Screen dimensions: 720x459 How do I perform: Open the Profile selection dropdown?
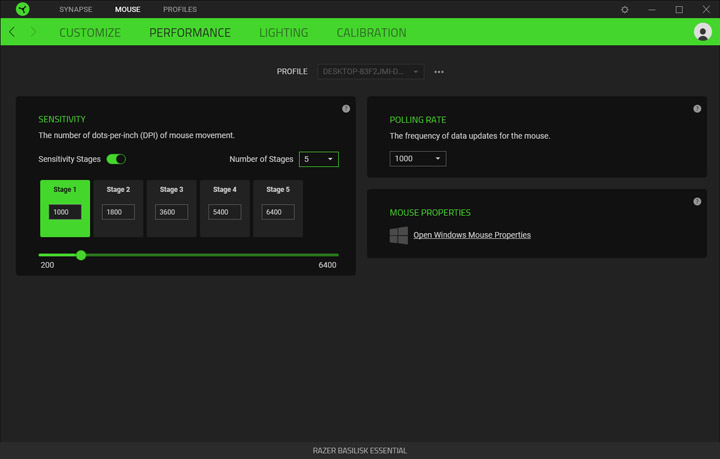click(x=371, y=72)
